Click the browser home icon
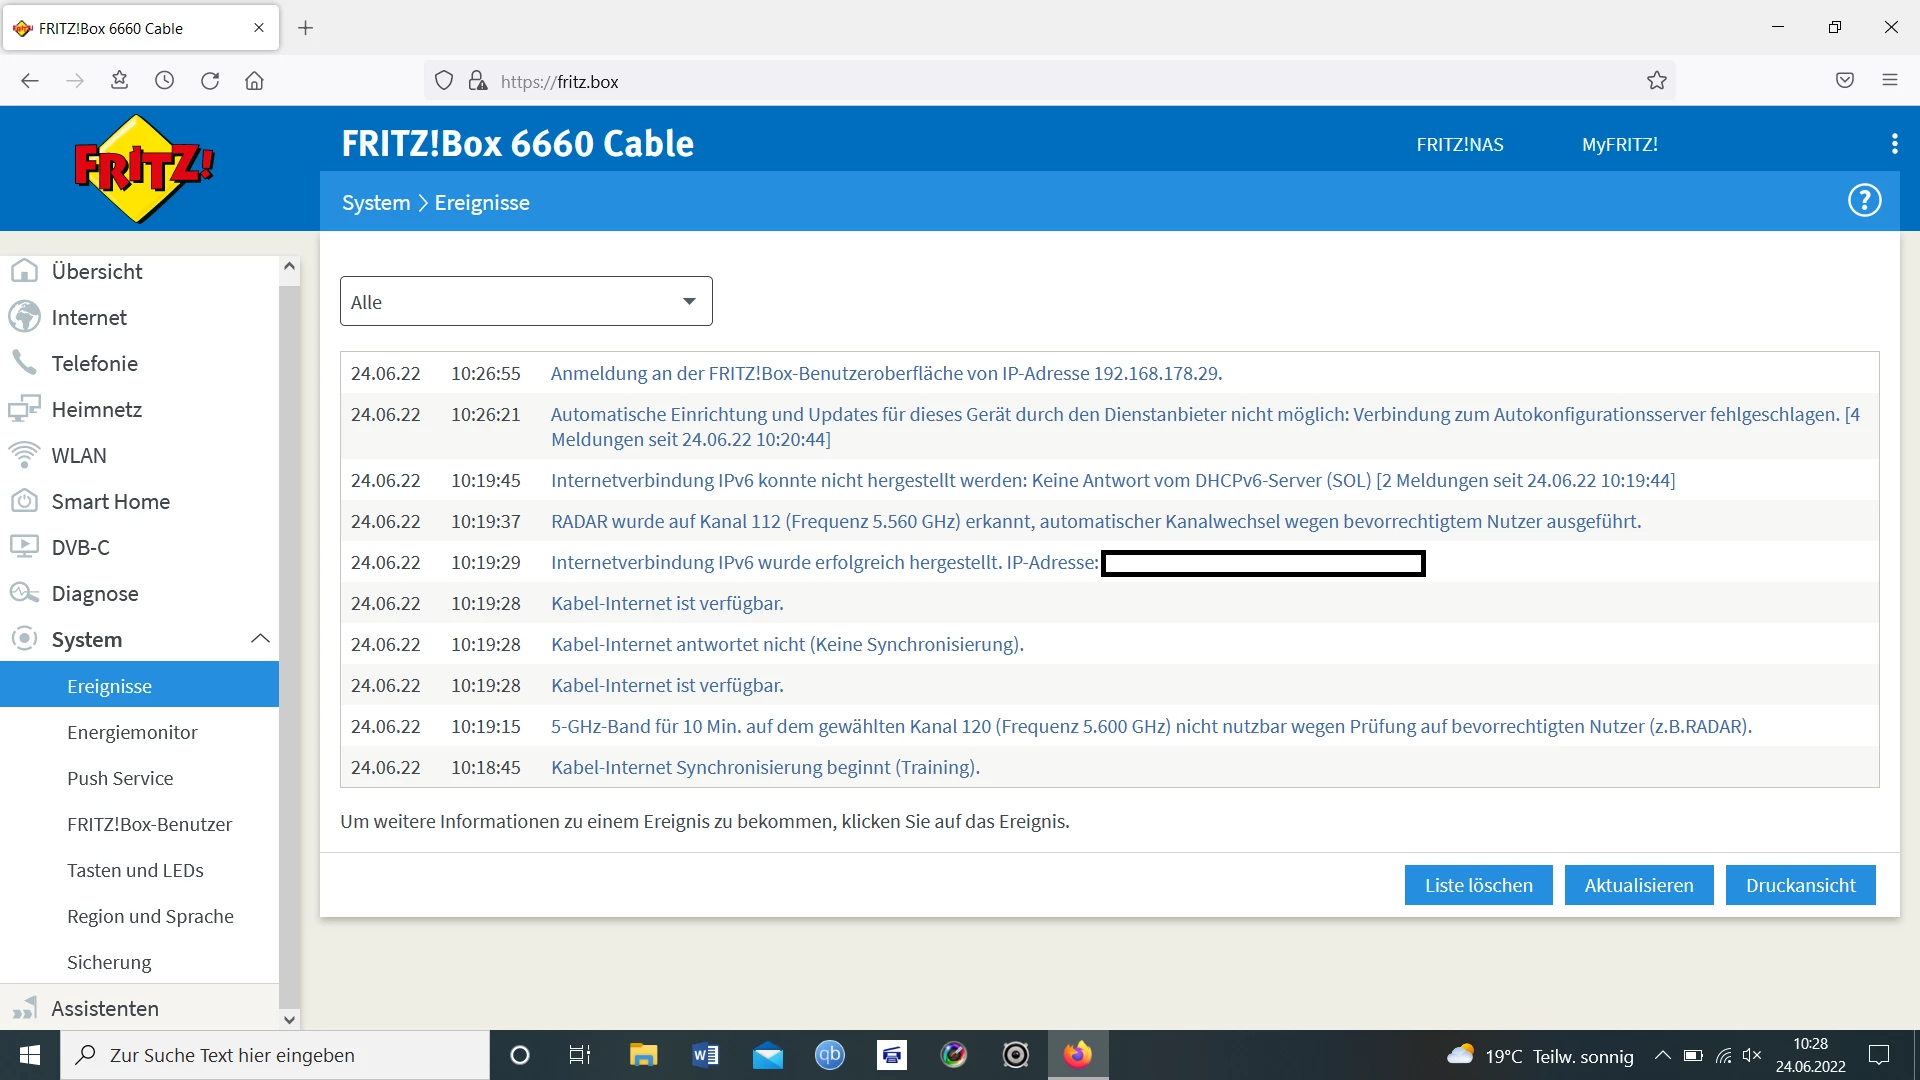This screenshot has width=1920, height=1080. click(254, 81)
